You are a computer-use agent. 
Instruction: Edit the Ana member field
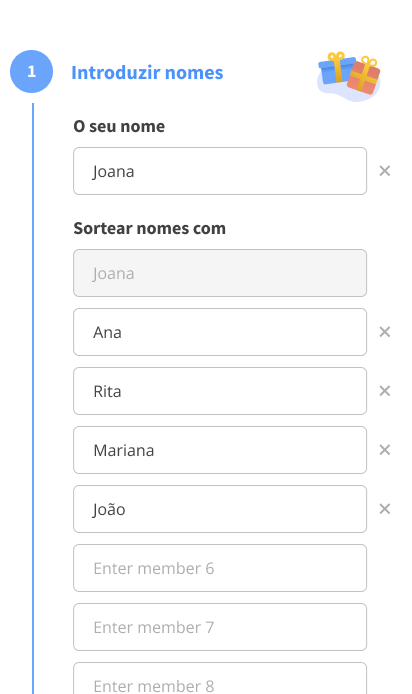coord(220,332)
